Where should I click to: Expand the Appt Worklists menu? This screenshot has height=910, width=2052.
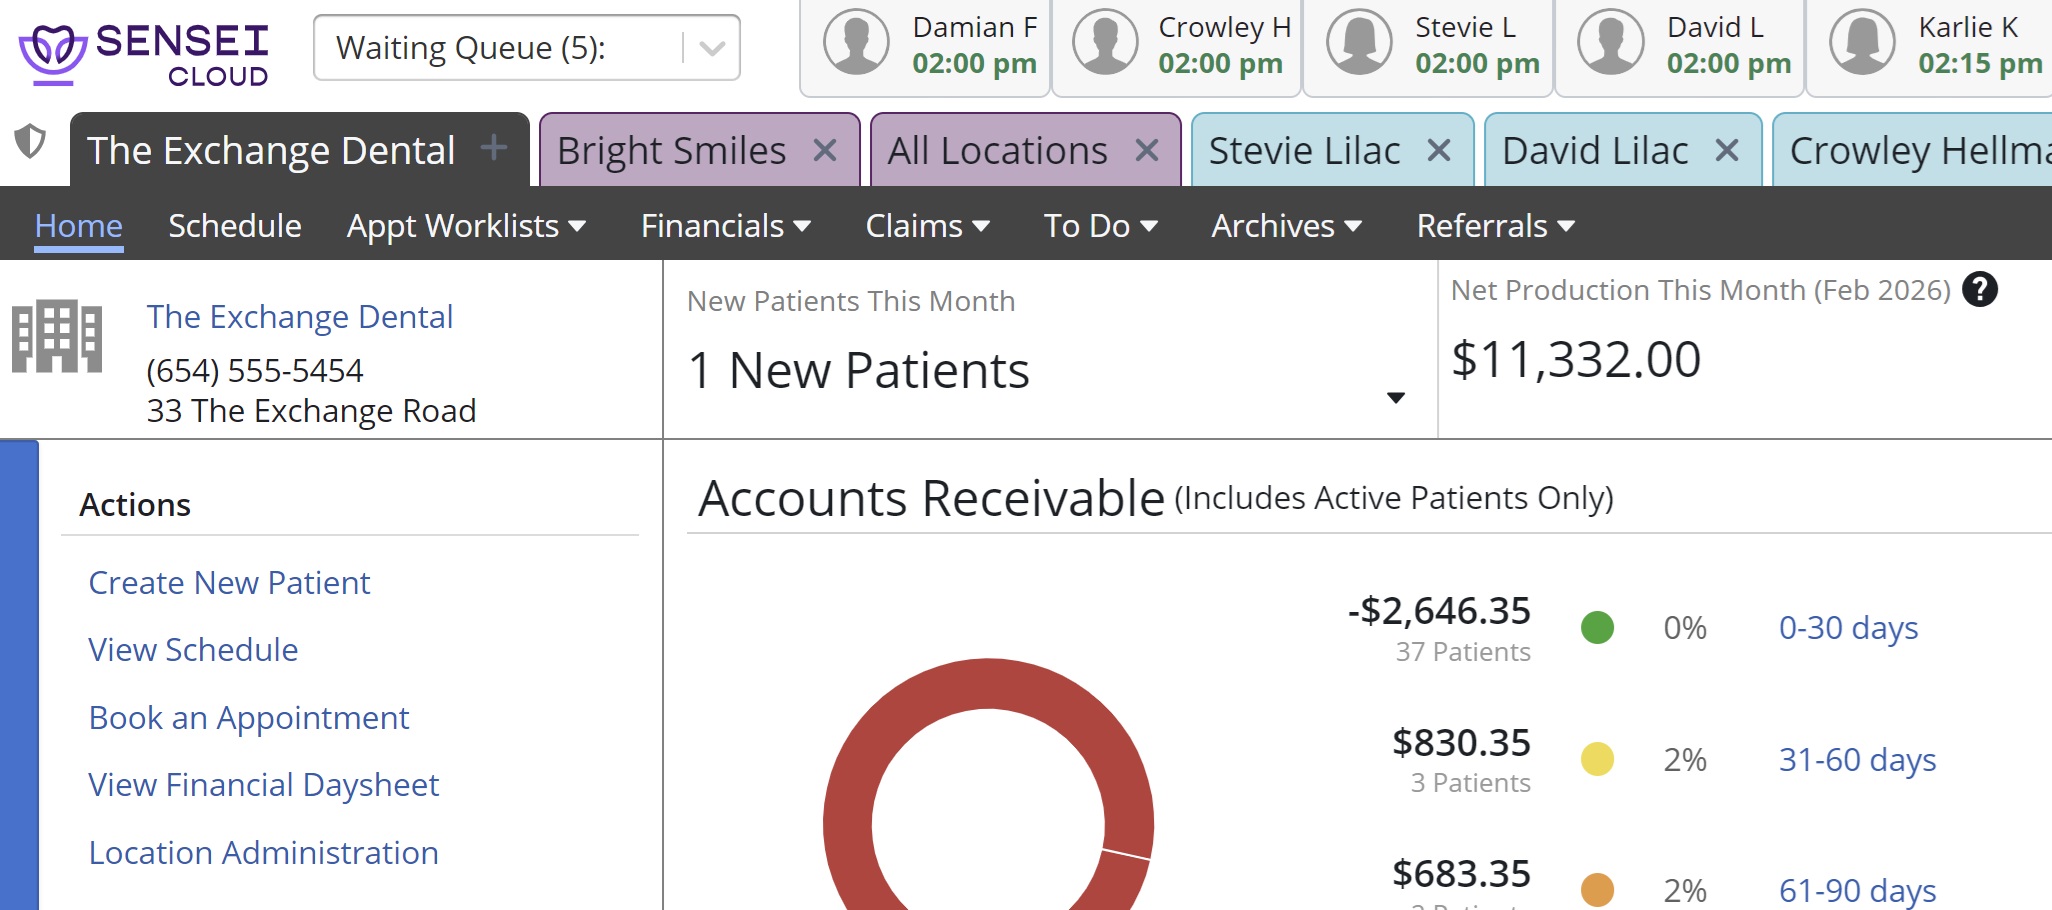[465, 226]
